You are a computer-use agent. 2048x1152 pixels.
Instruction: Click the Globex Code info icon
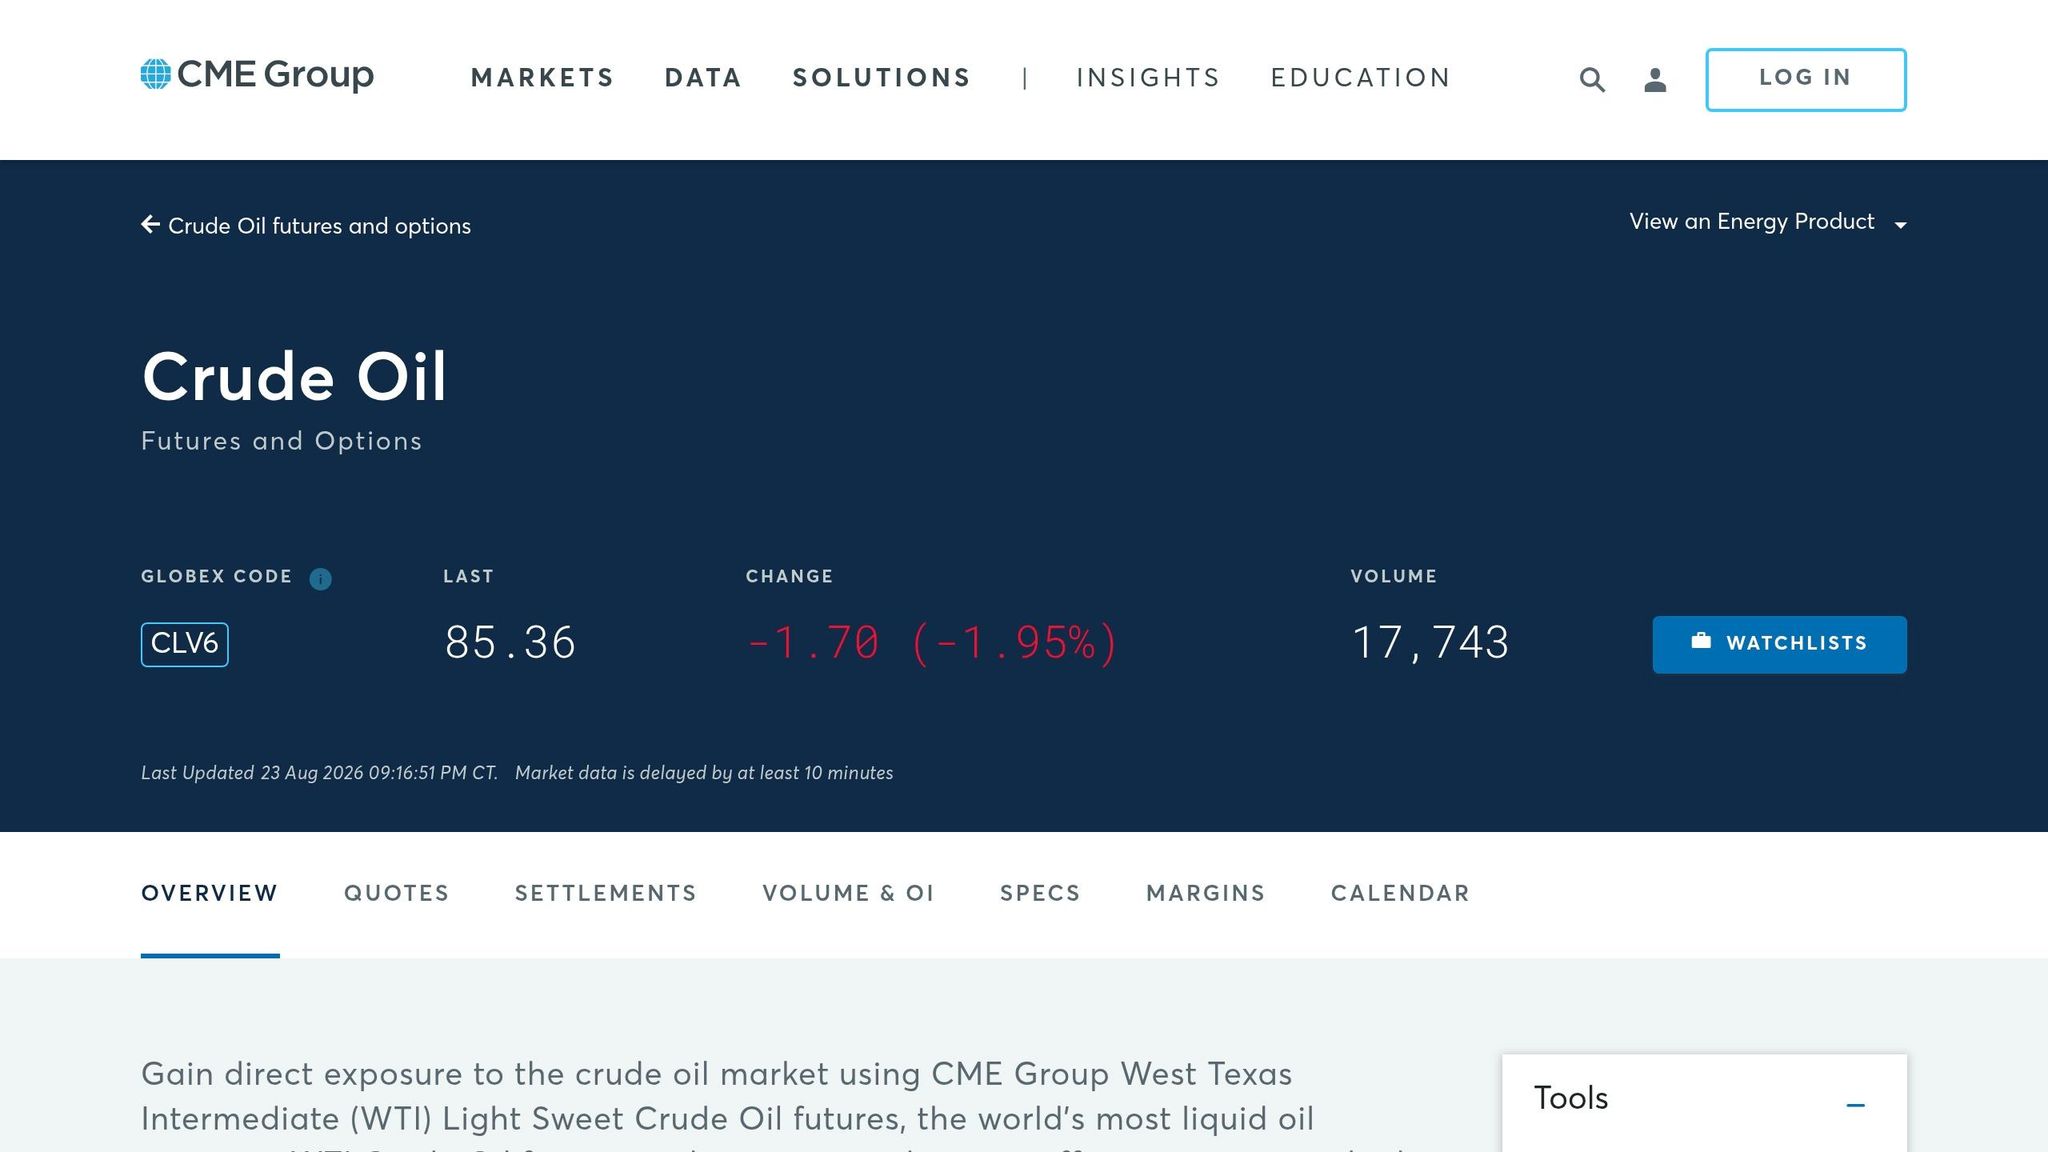pyautogui.click(x=320, y=579)
